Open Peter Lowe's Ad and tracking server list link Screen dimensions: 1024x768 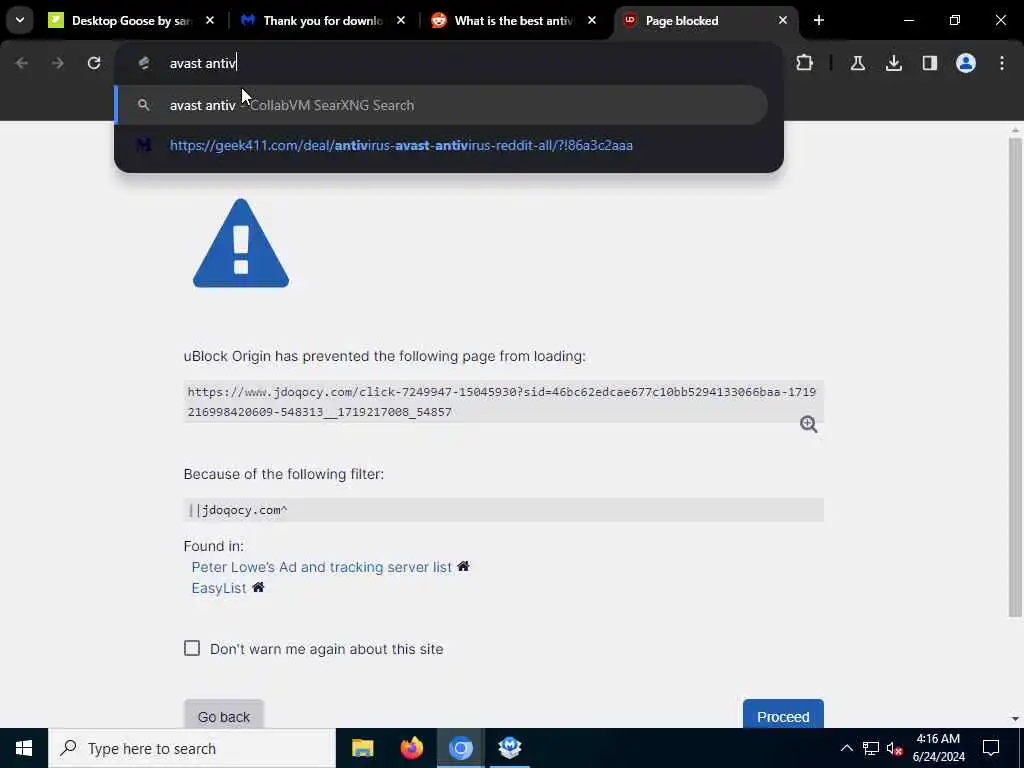[321, 567]
